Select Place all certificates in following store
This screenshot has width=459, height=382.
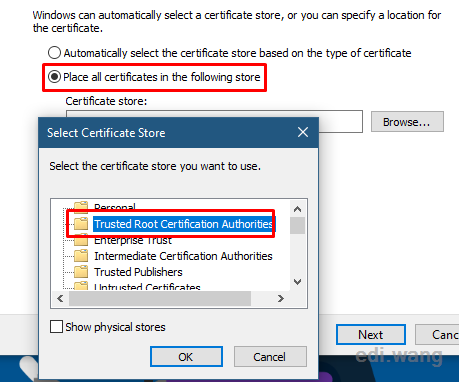click(x=54, y=77)
